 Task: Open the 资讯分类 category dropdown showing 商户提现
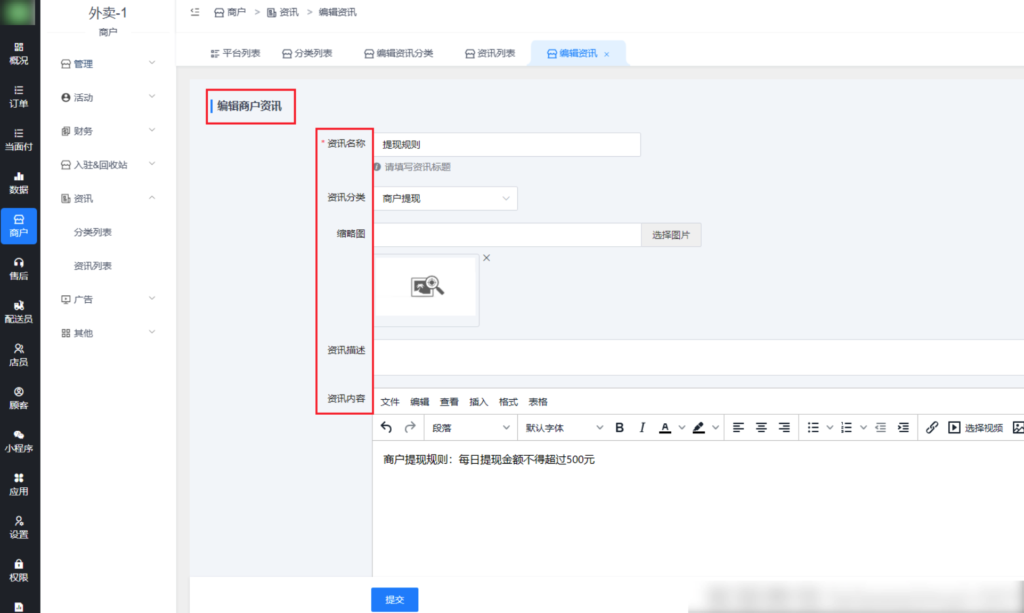[x=445, y=198]
